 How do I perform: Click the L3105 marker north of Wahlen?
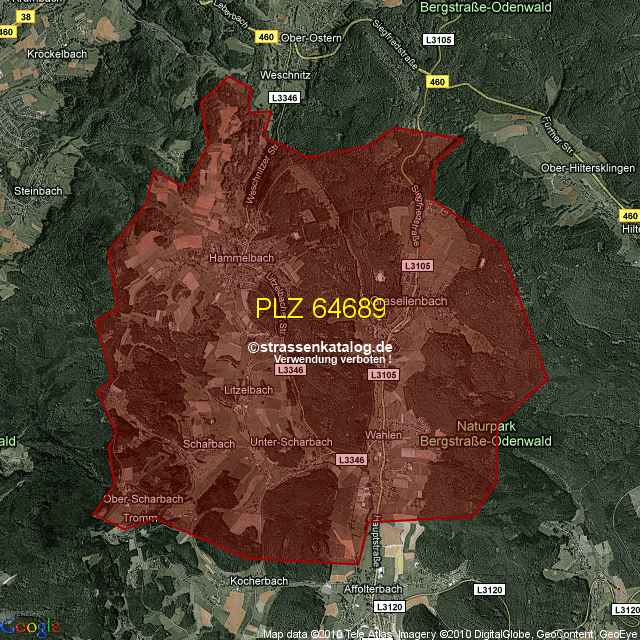click(383, 374)
